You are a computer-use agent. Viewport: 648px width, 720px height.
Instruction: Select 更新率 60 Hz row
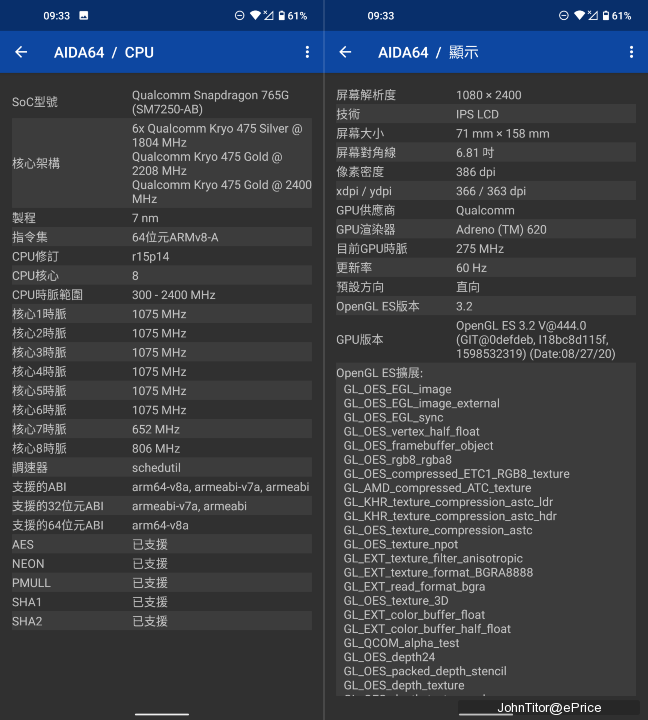(486, 268)
